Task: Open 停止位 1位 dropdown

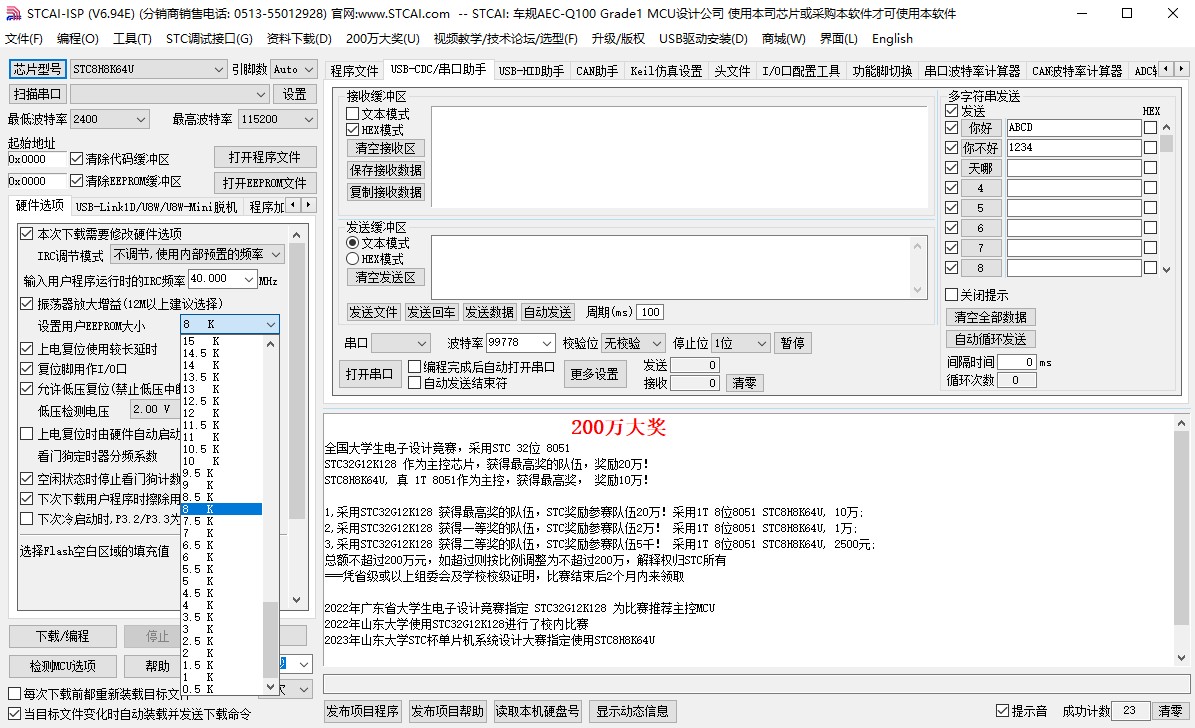Action: point(742,343)
